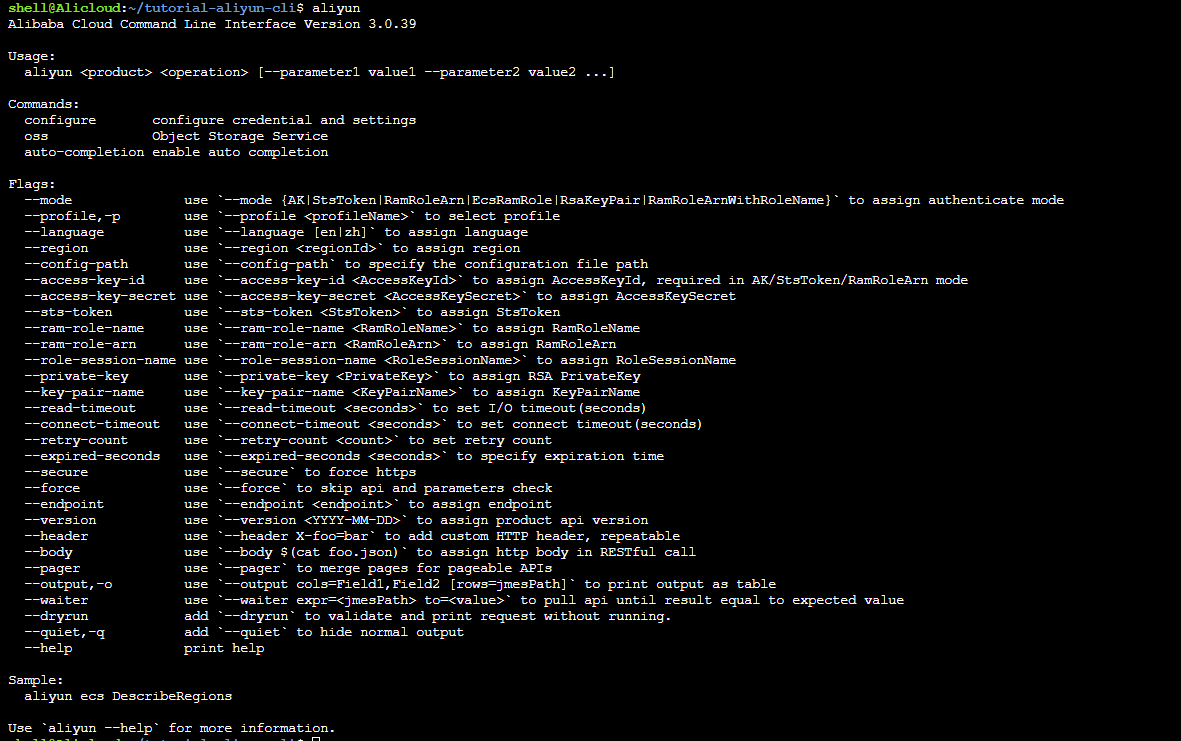The image size is (1181, 741).
Task: Click the '--region' flag name
Action: (x=56, y=248)
